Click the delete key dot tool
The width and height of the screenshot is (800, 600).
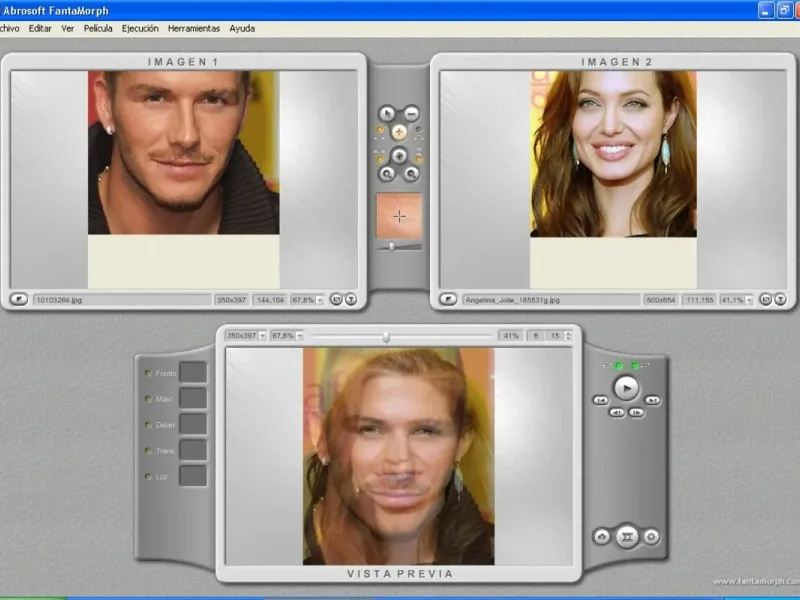coord(412,113)
